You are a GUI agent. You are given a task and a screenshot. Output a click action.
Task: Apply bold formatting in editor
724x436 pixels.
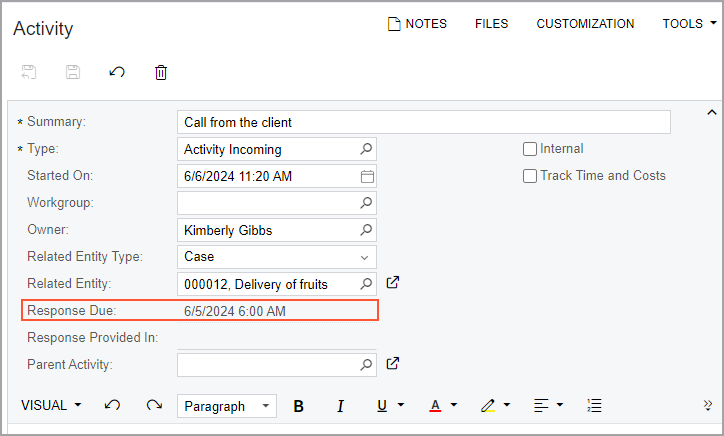(298, 406)
